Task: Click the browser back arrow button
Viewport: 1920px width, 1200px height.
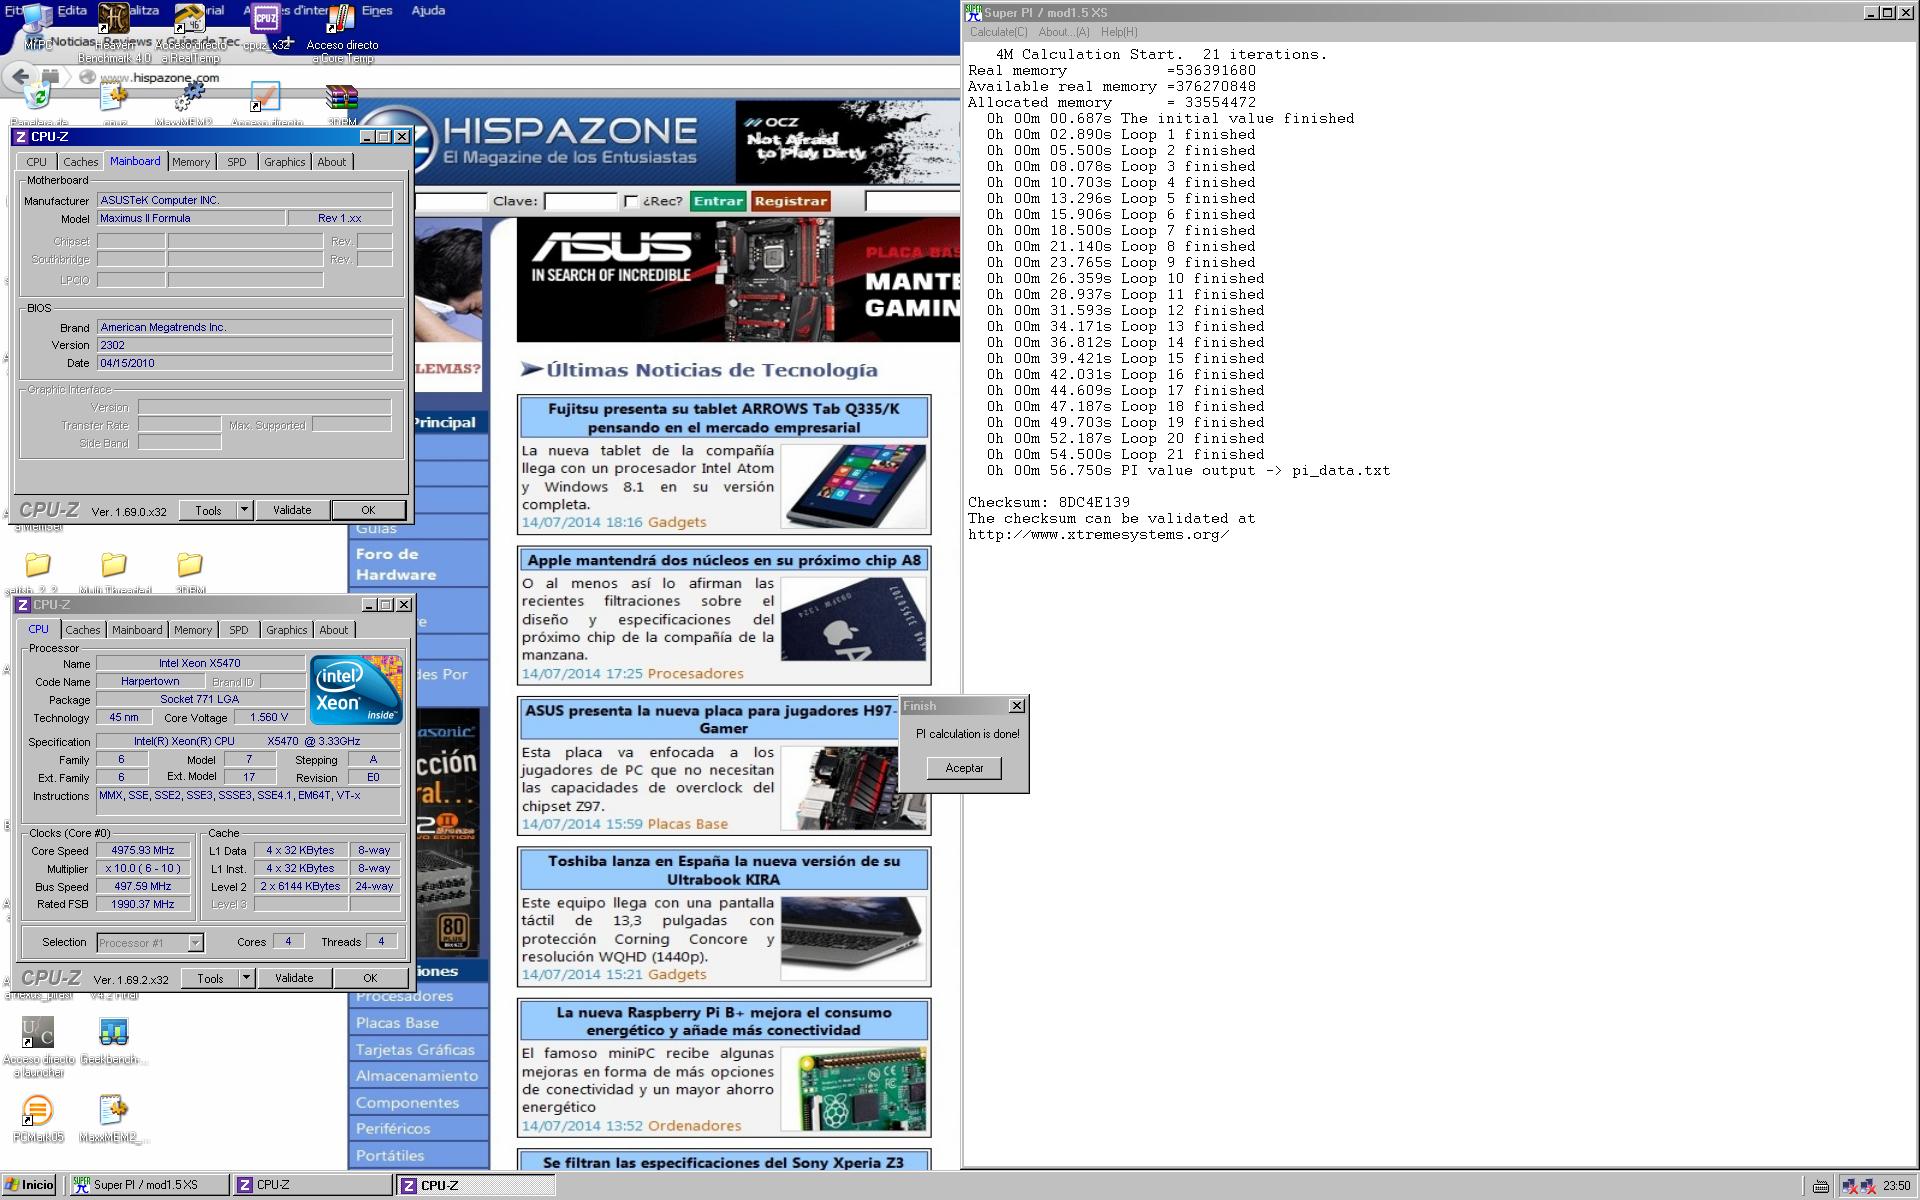Action: pyautogui.click(x=21, y=76)
